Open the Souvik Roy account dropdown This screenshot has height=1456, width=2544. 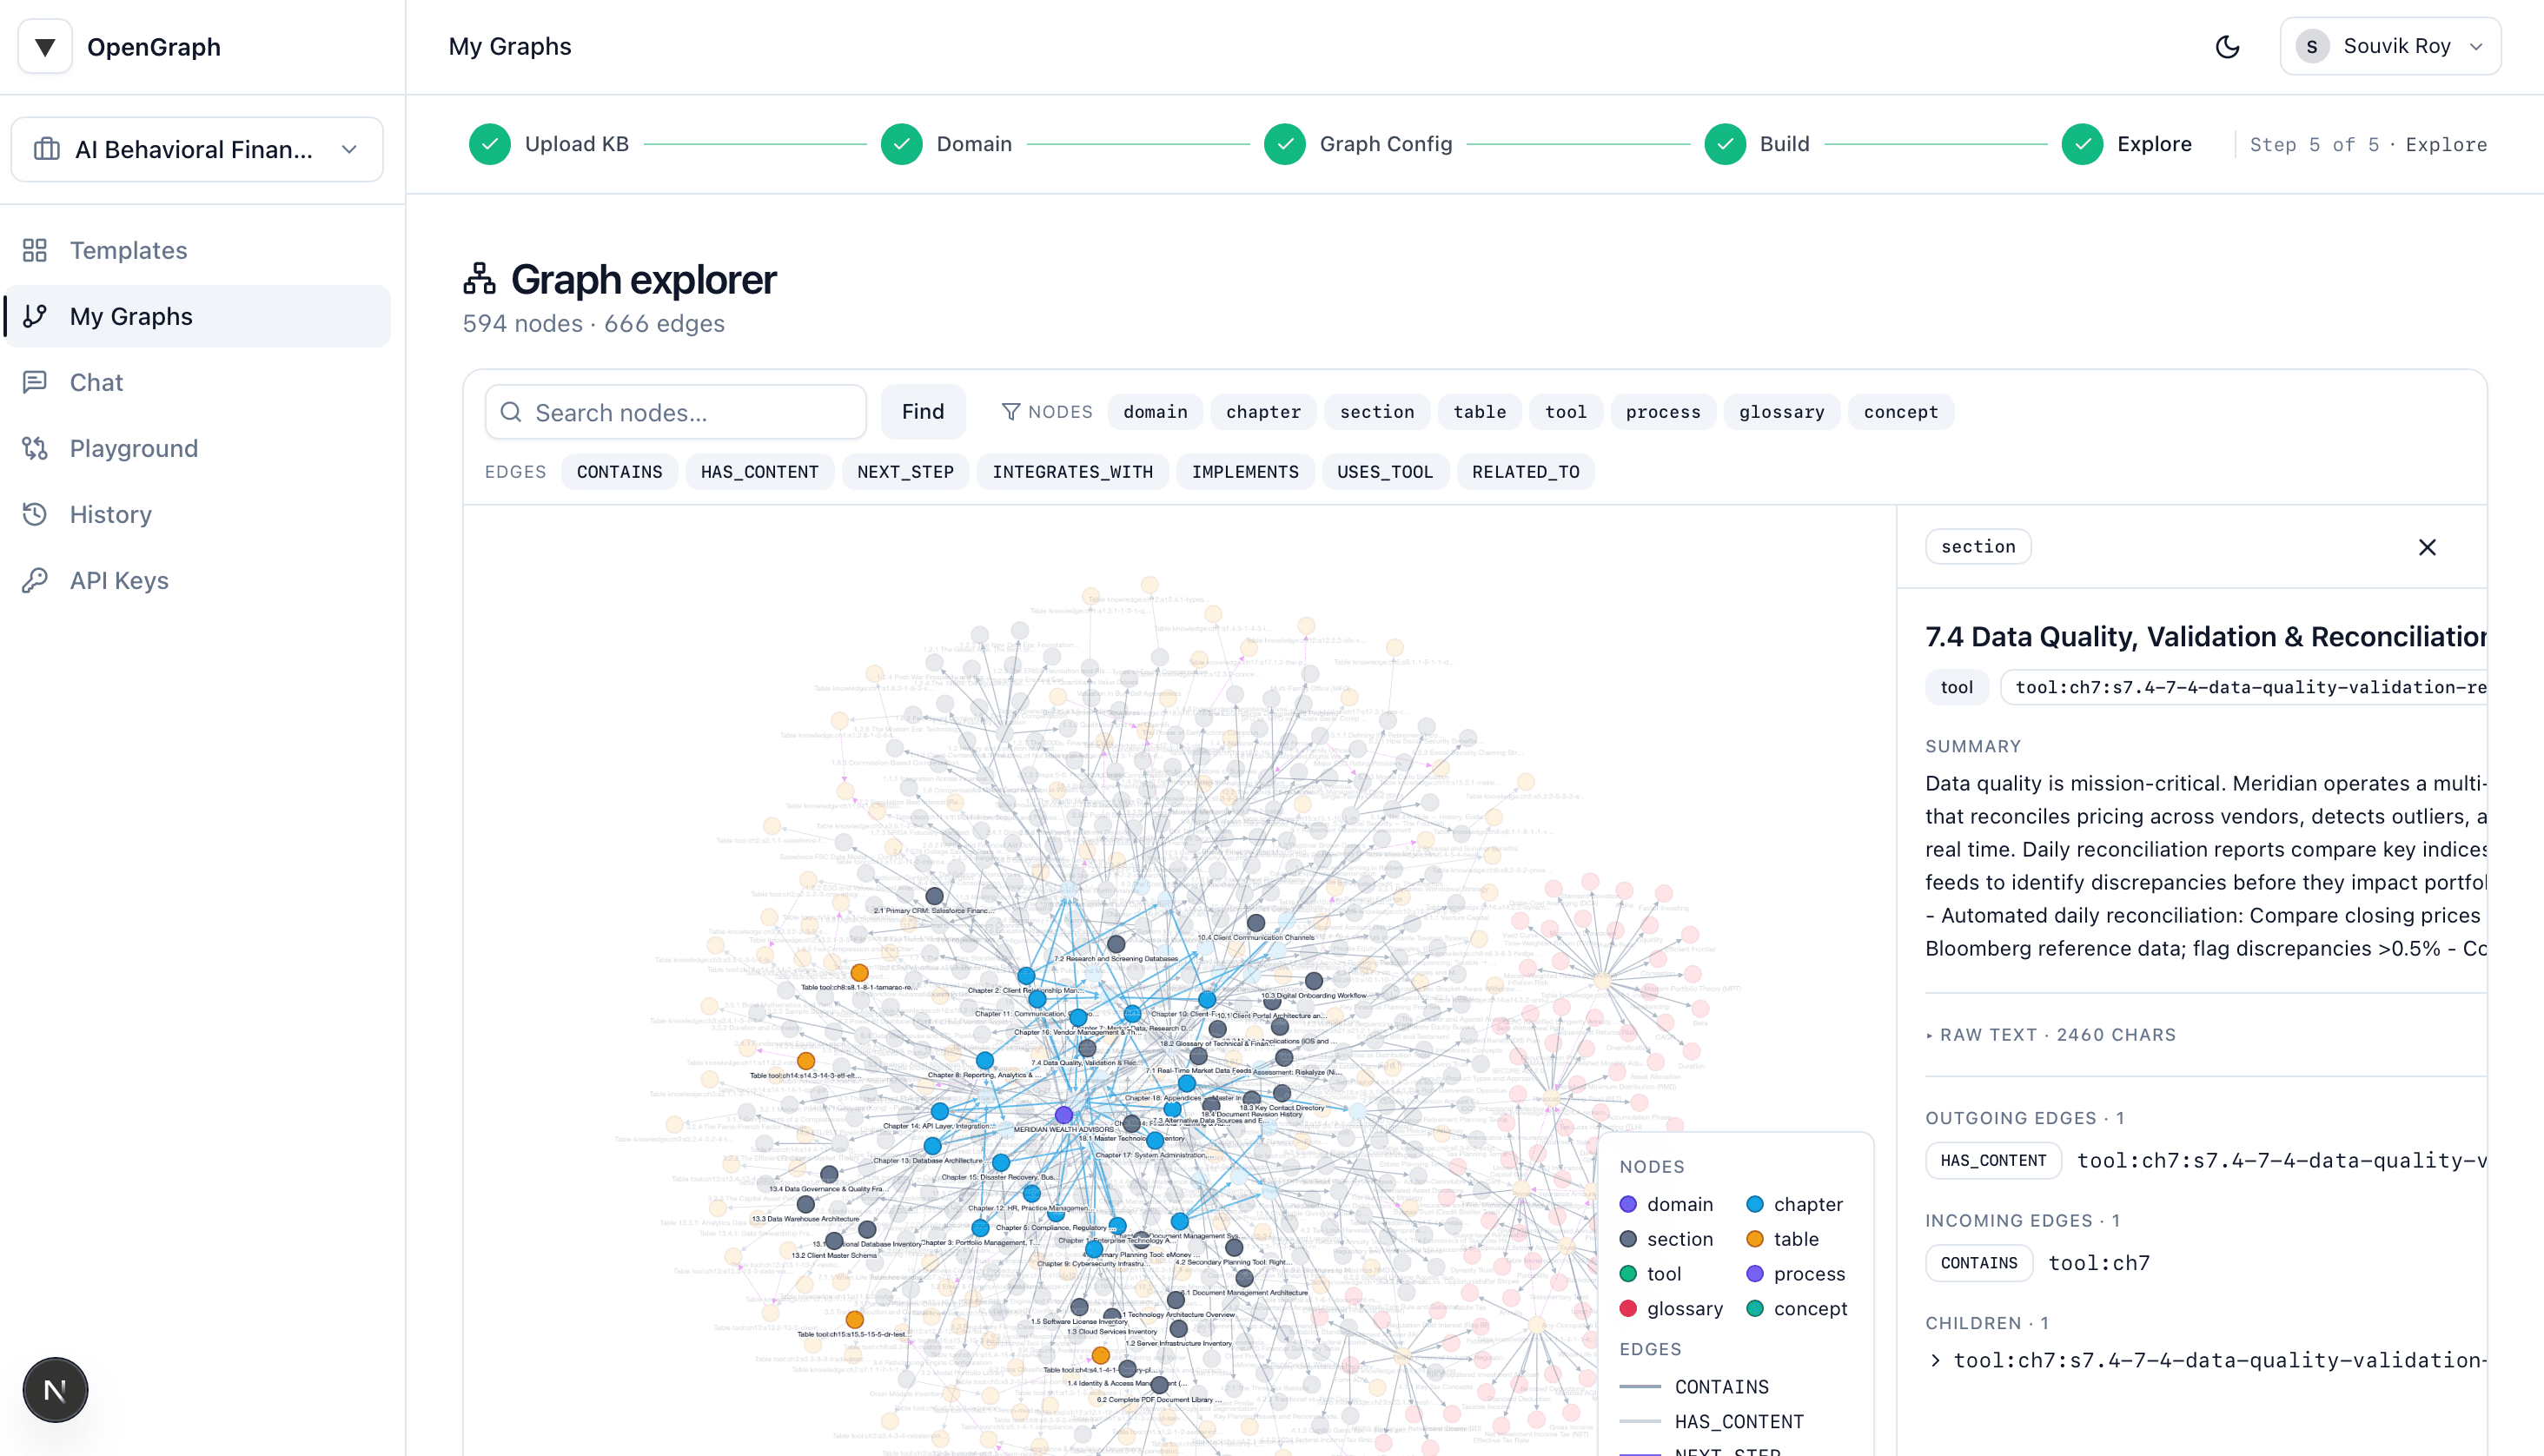click(x=2390, y=46)
